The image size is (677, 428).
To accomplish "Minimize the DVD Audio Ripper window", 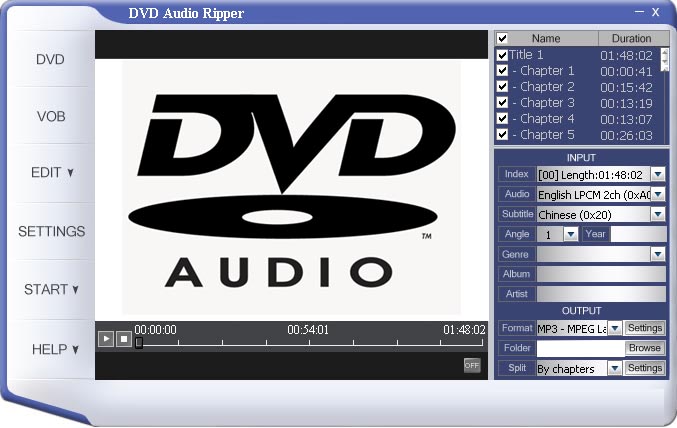I will coord(639,12).
